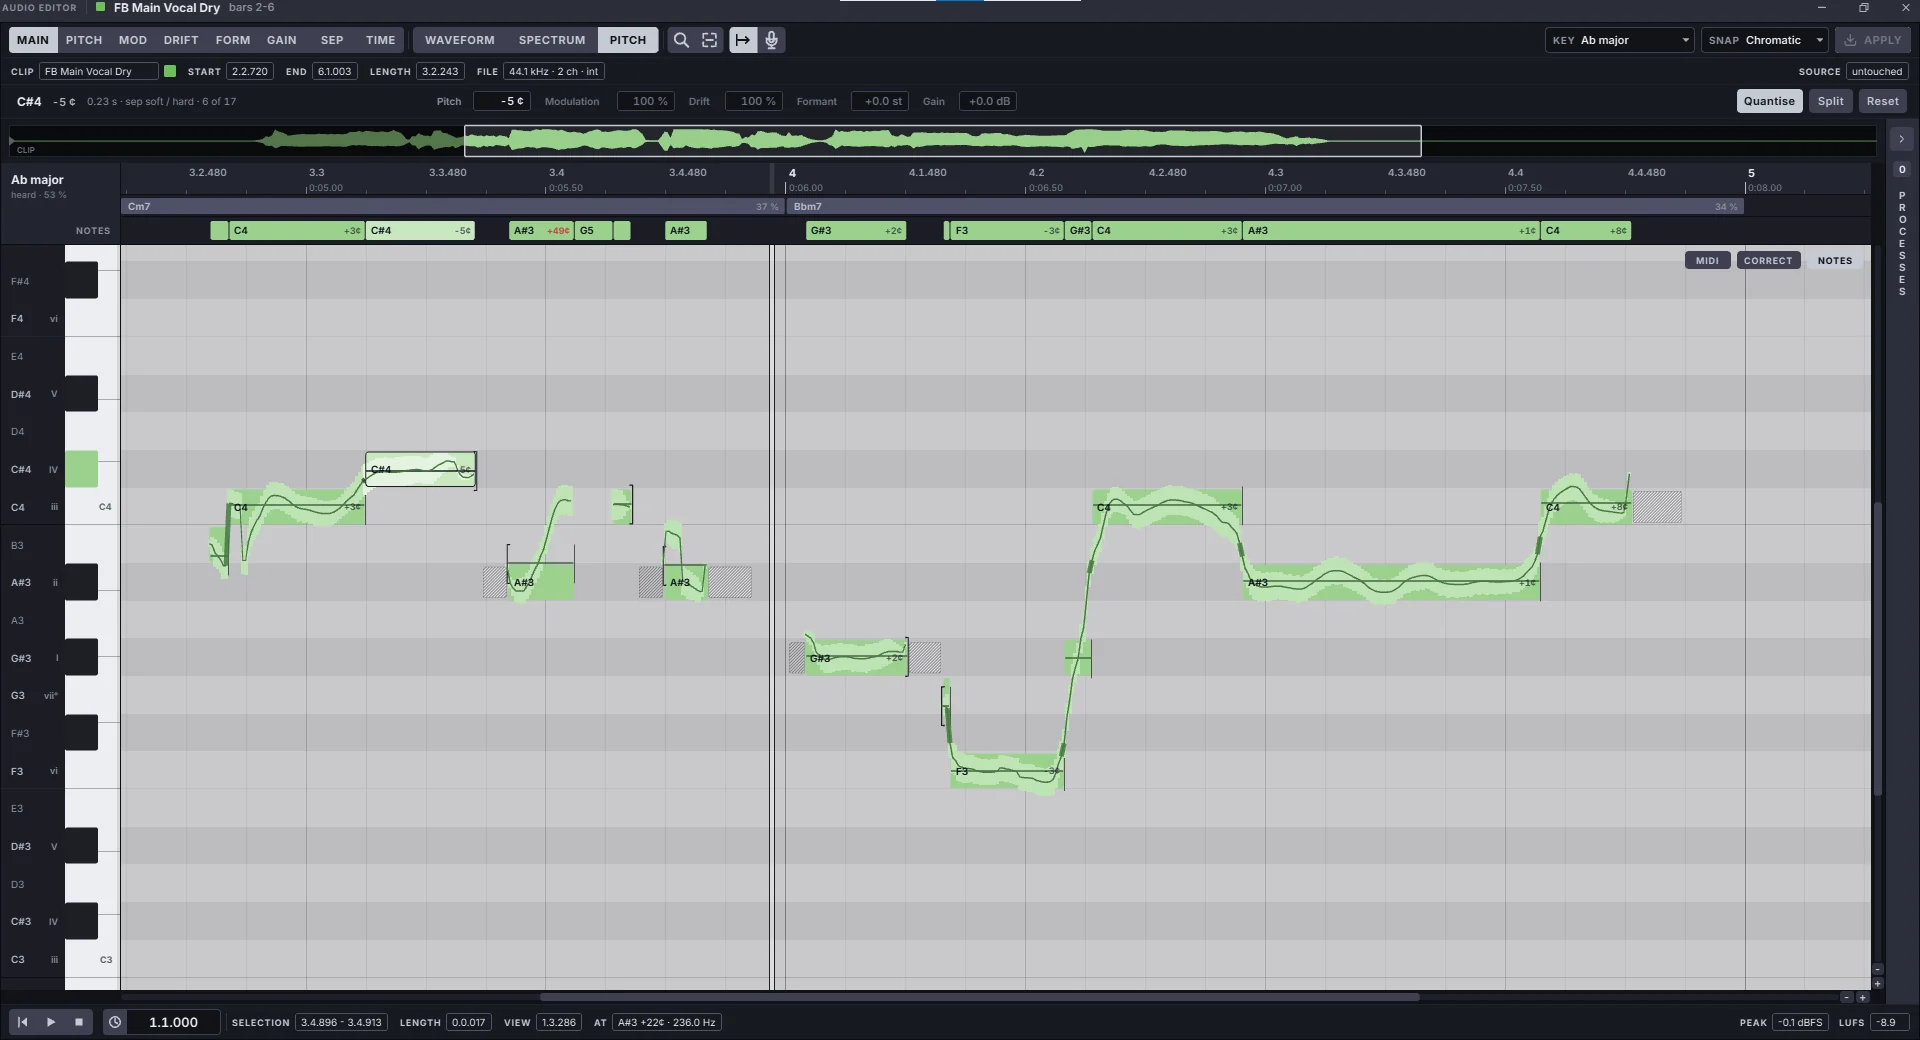
Task: Click the green clip color swatch
Action: (x=170, y=71)
